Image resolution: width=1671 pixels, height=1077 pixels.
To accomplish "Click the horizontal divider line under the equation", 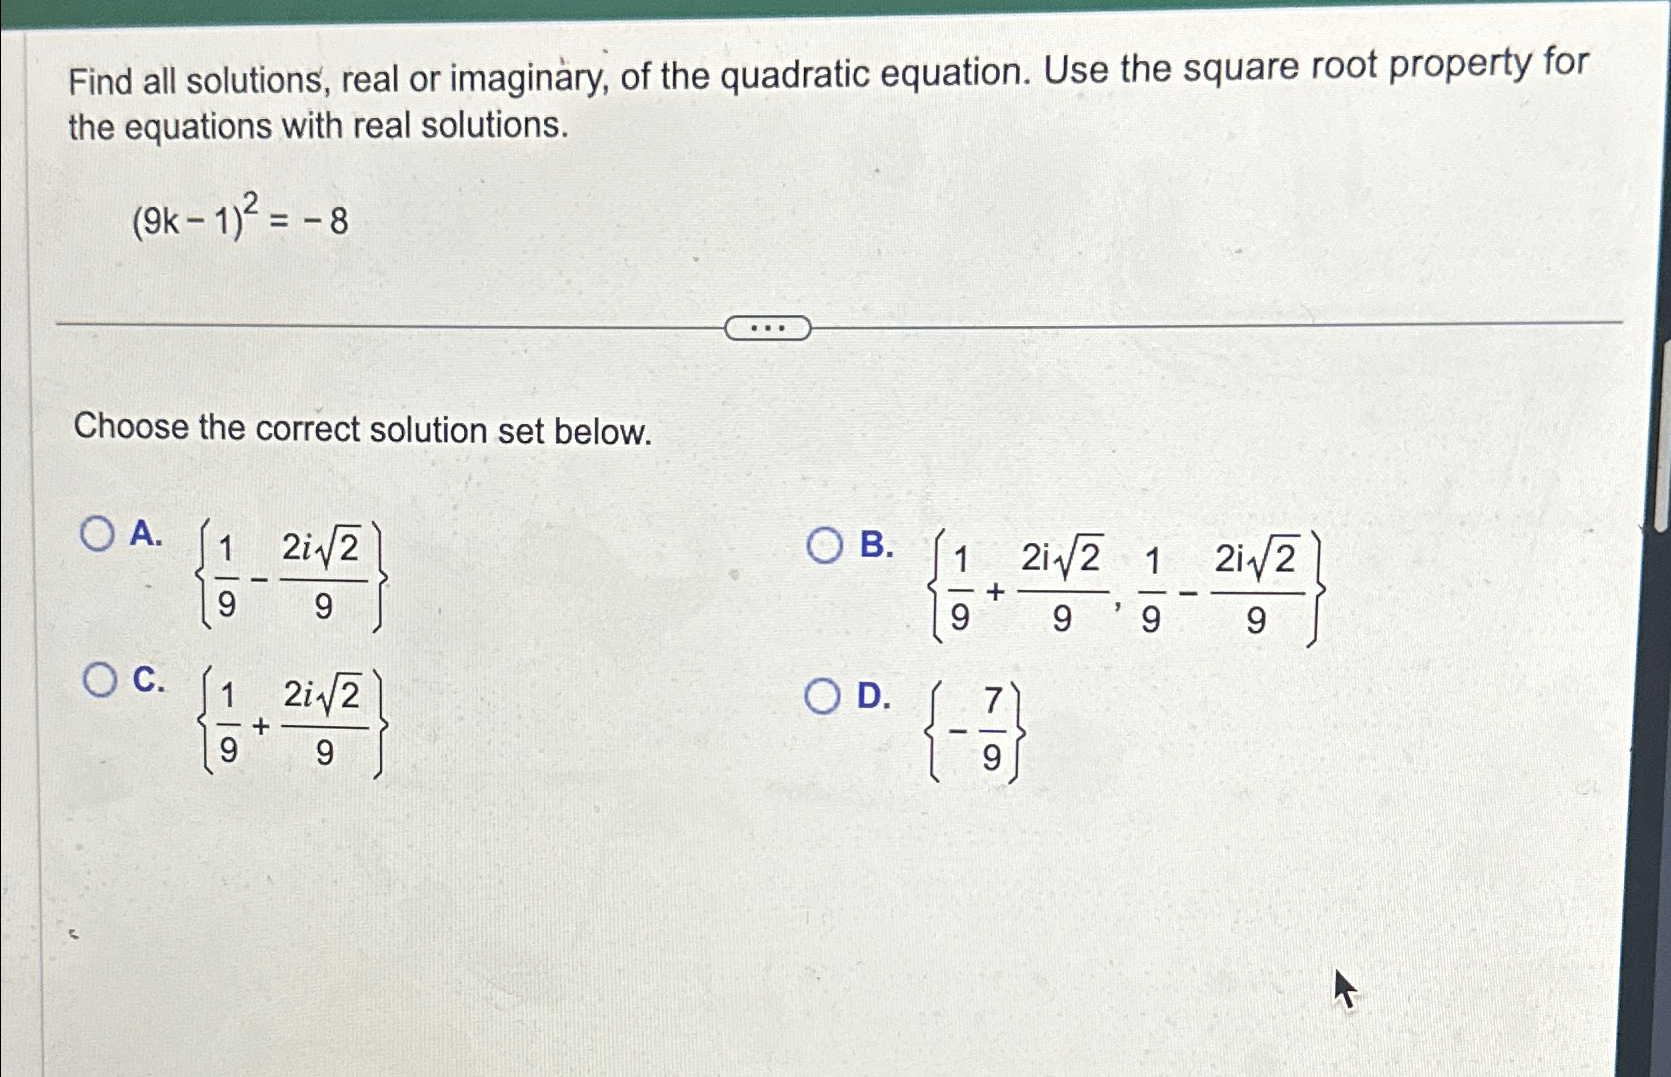I will click(400, 322).
